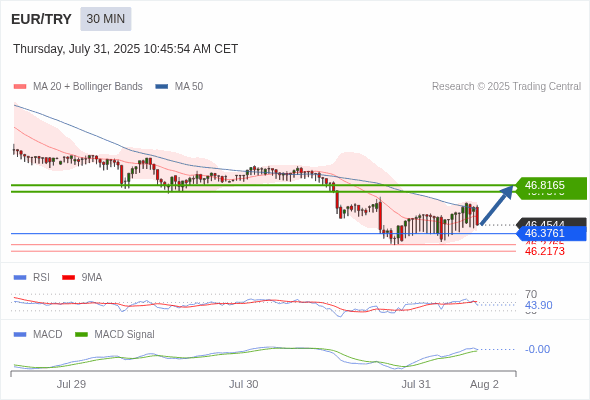The width and height of the screenshot is (590, 400).
Task: Click the MA 20 + Bollinger Bands pink swatch
Action: pyautogui.click(x=20, y=87)
